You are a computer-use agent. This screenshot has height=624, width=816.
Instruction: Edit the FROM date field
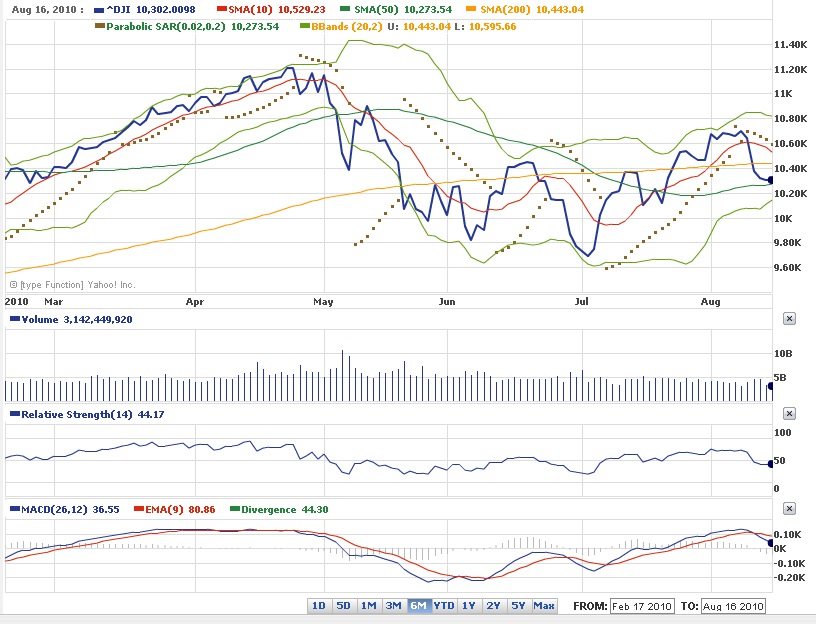[x=642, y=606]
